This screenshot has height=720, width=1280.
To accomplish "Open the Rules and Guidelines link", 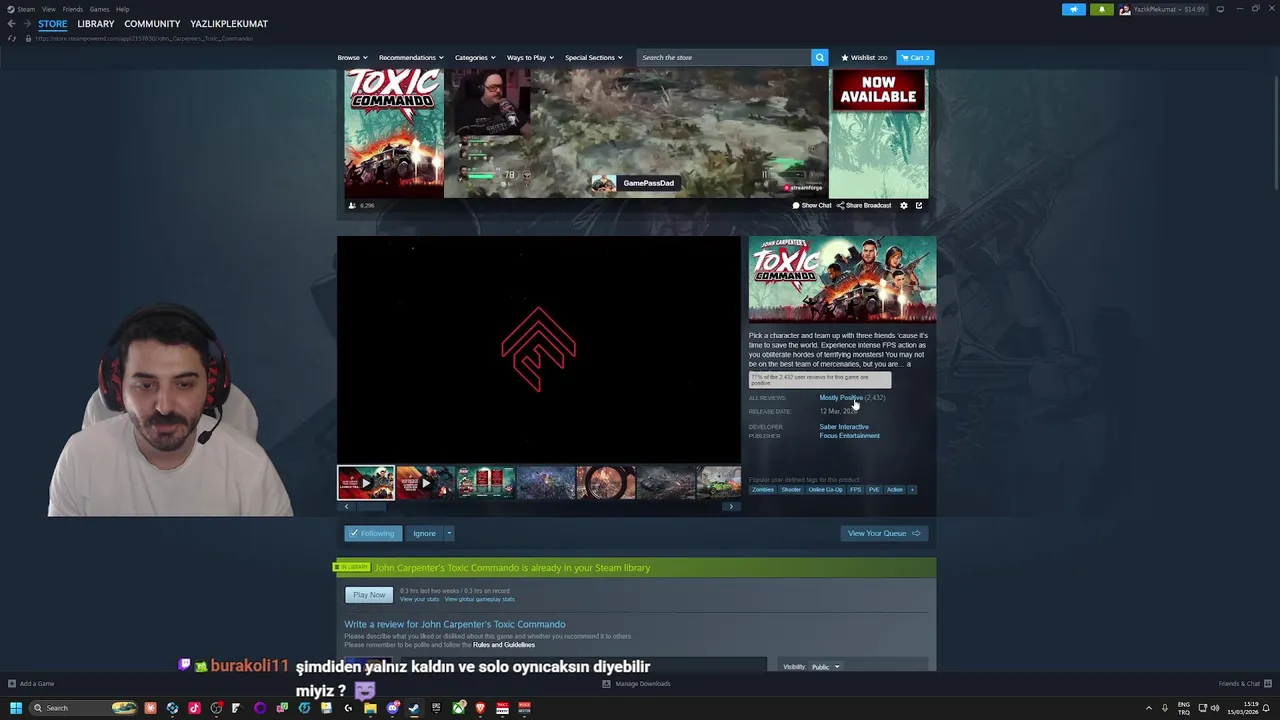I will (504, 645).
